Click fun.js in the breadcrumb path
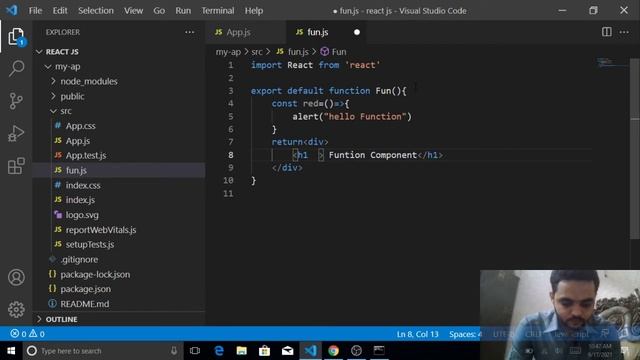The height and width of the screenshot is (360, 640). (293, 52)
